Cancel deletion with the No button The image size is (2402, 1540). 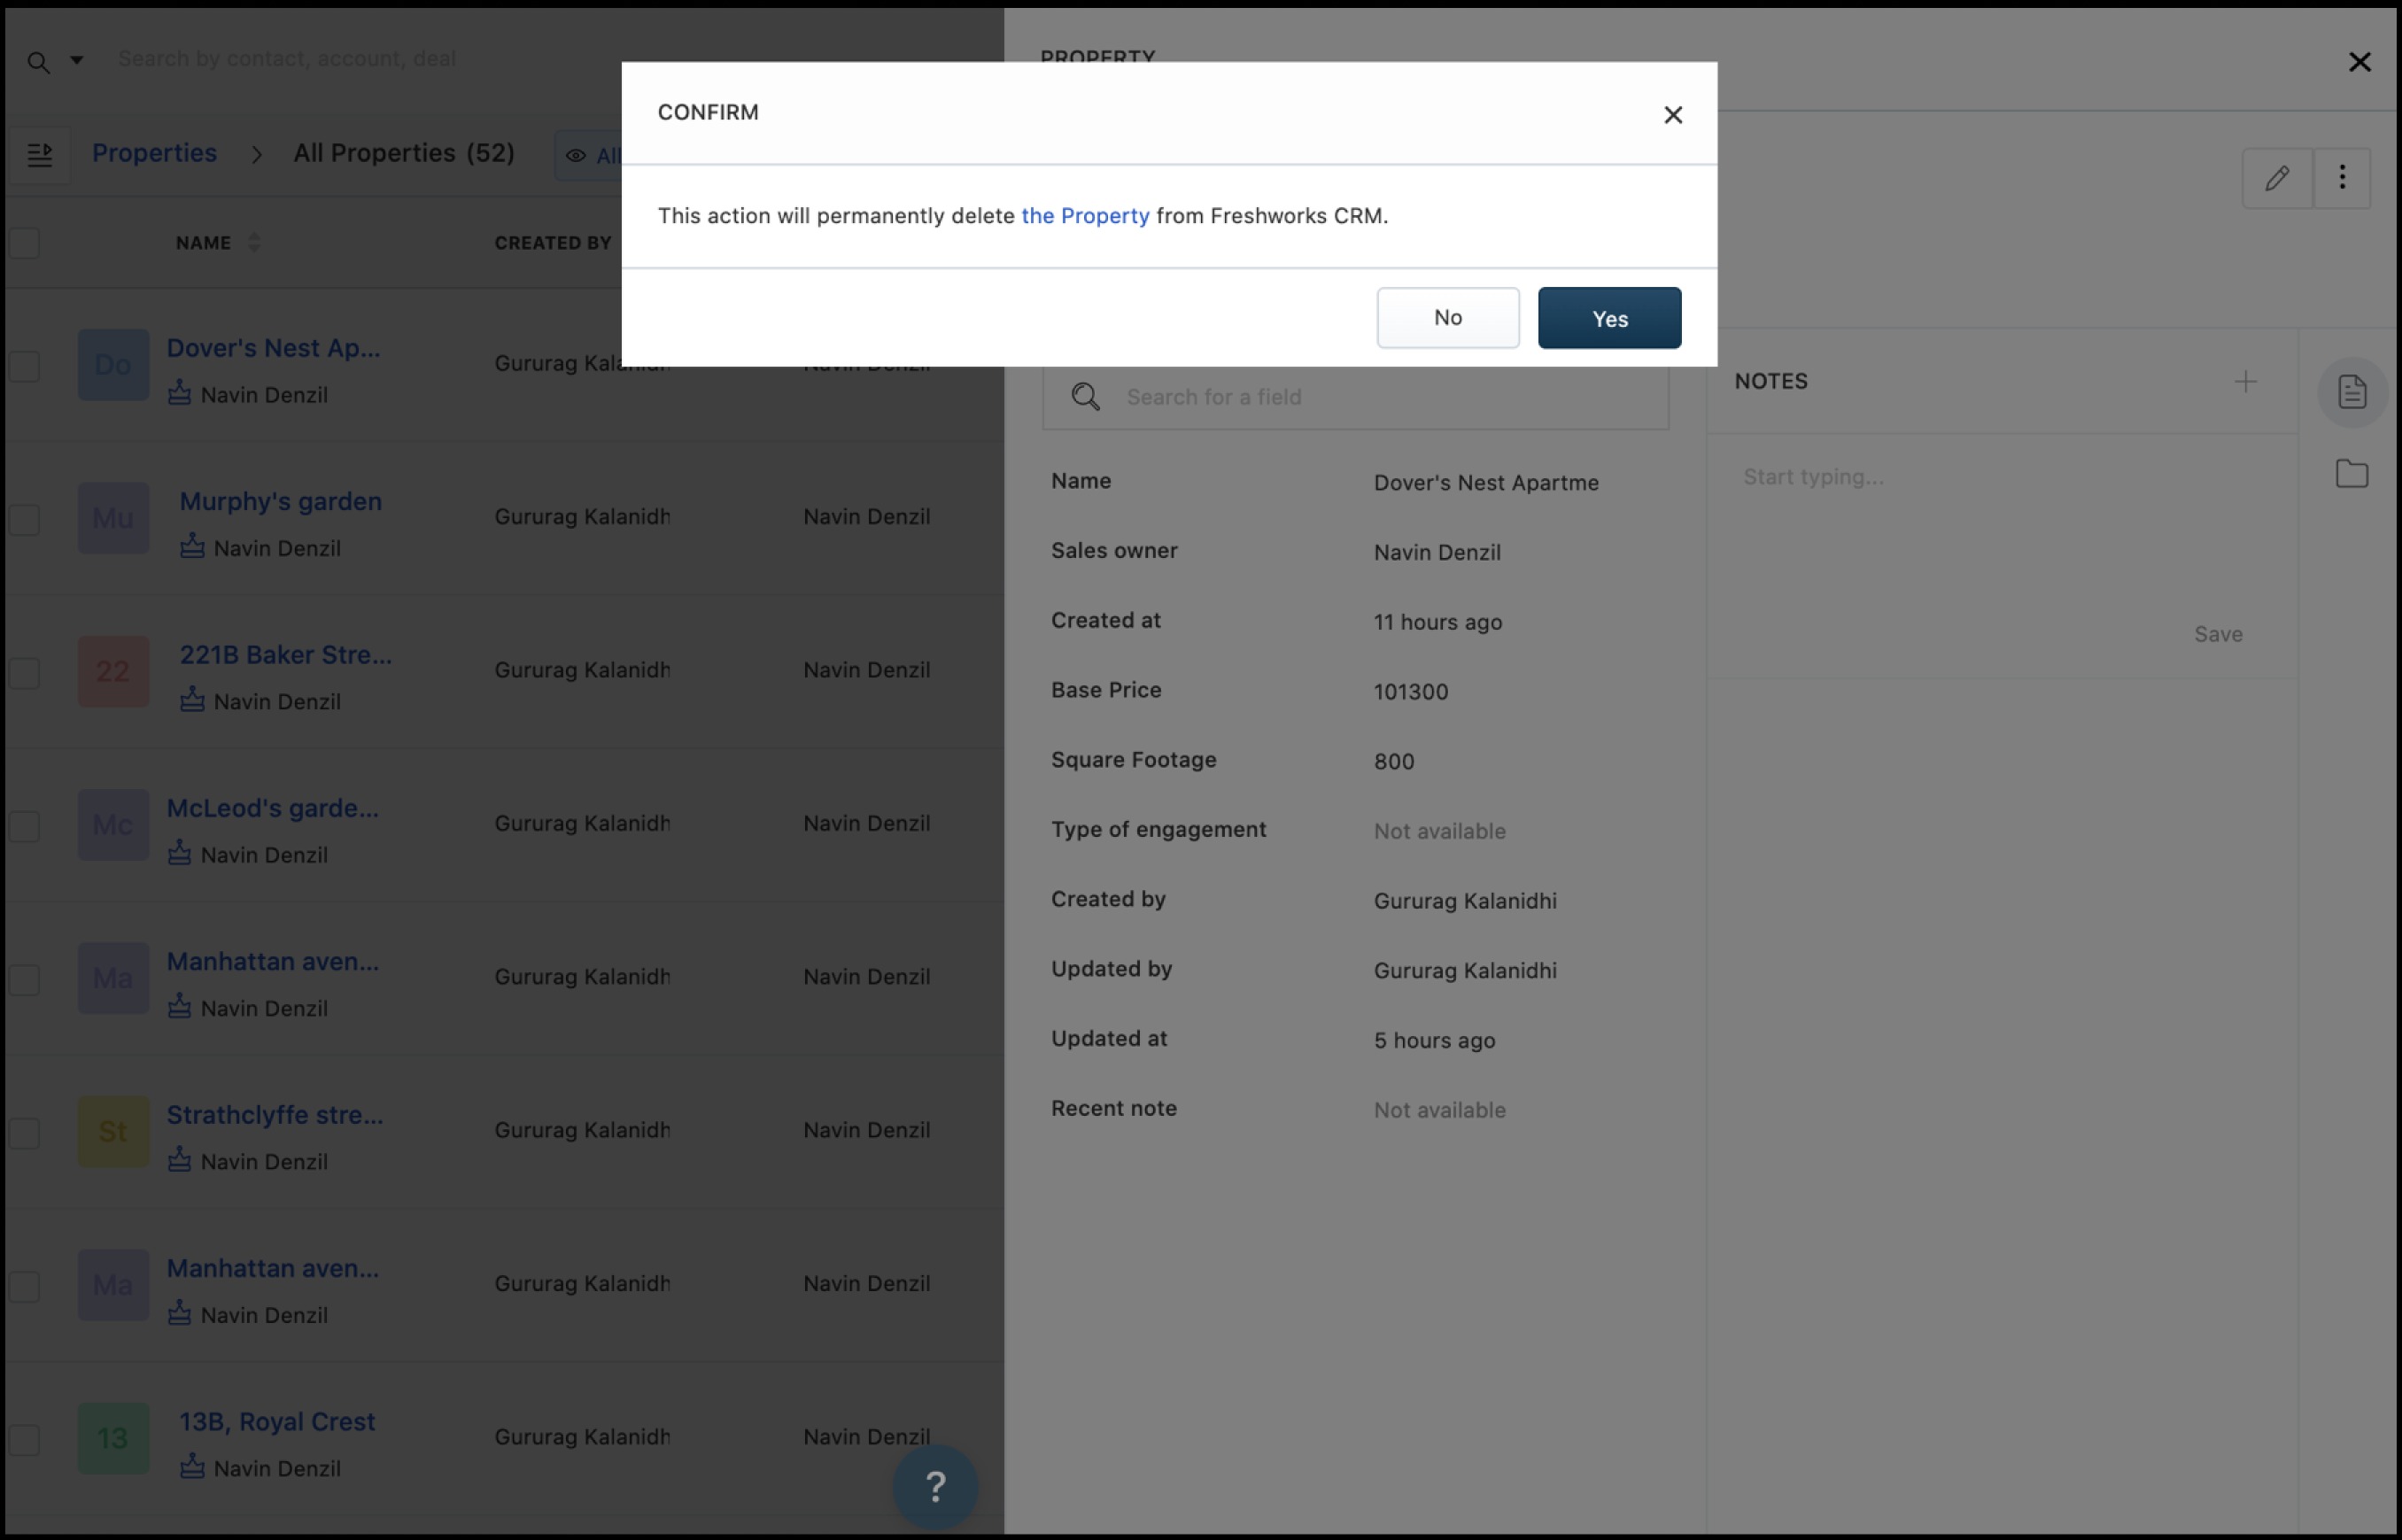click(x=1447, y=318)
